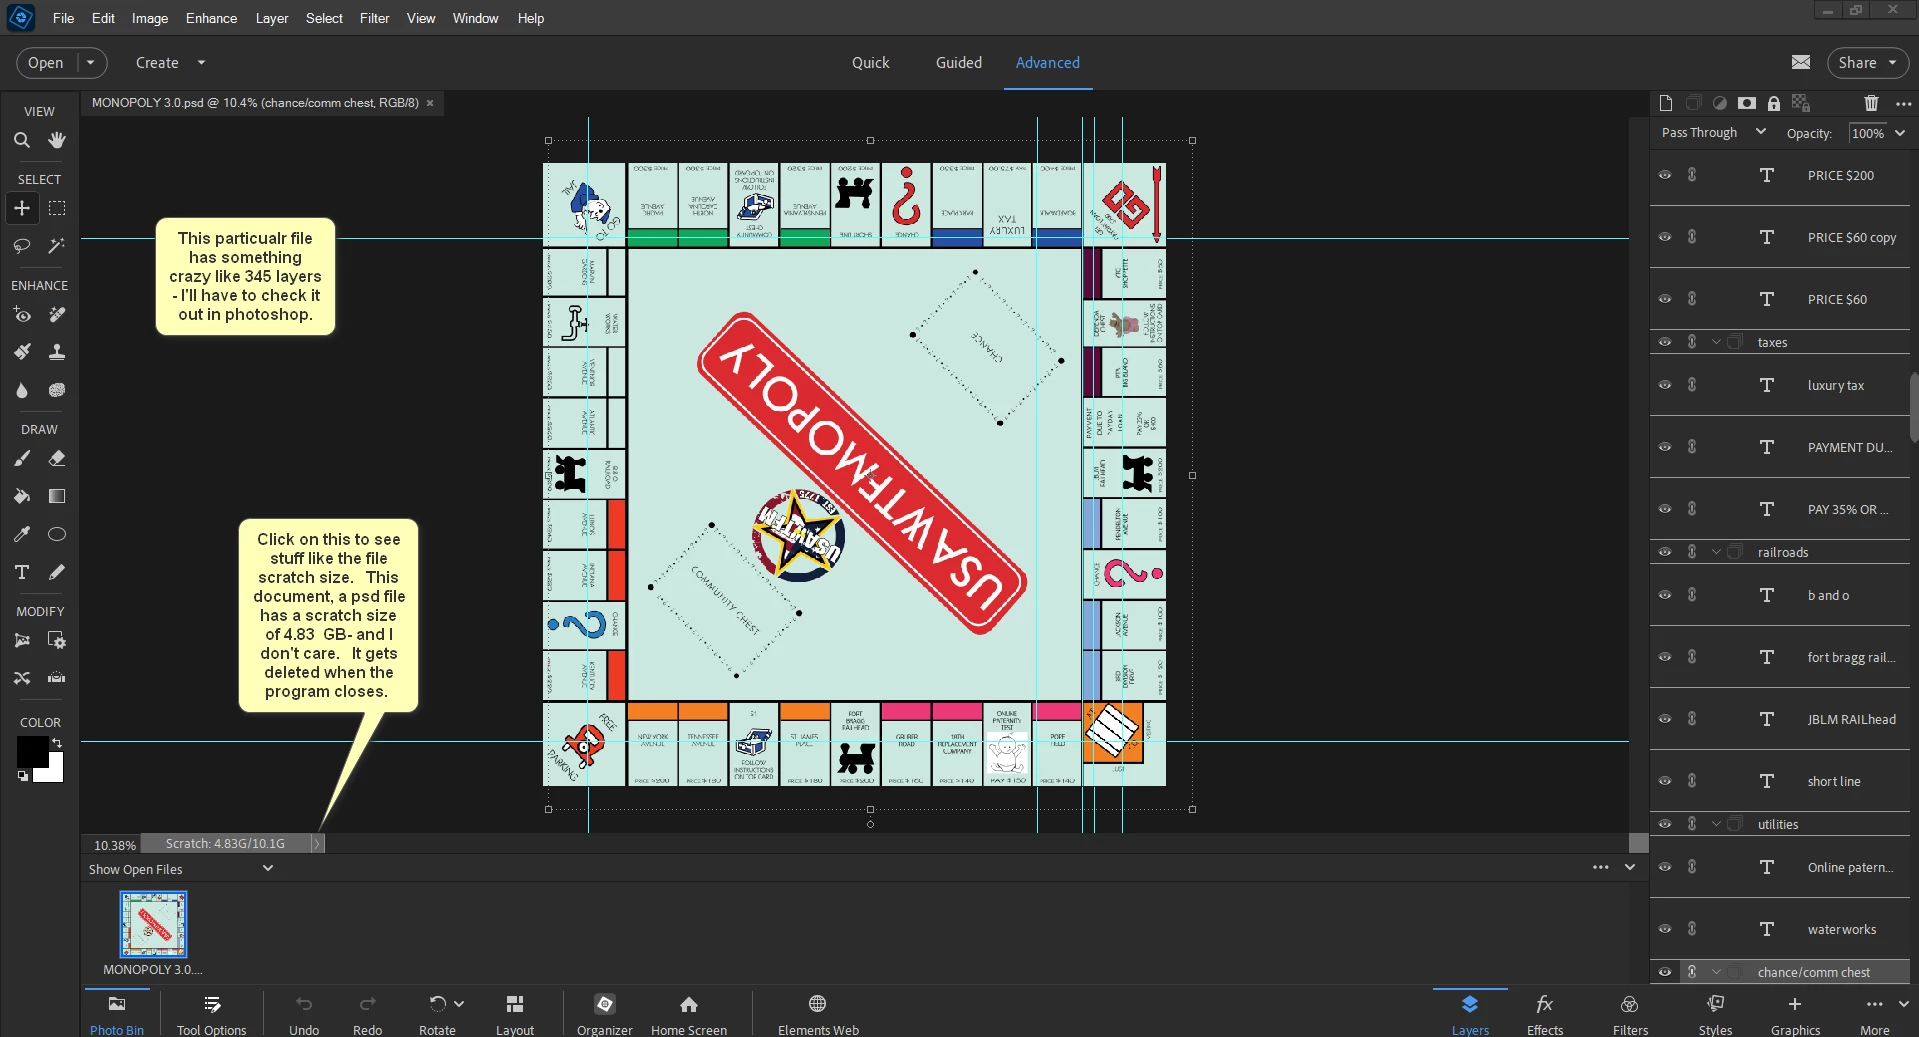Select the Pencil tool
Screen dimensions: 1919x1037
click(x=57, y=572)
